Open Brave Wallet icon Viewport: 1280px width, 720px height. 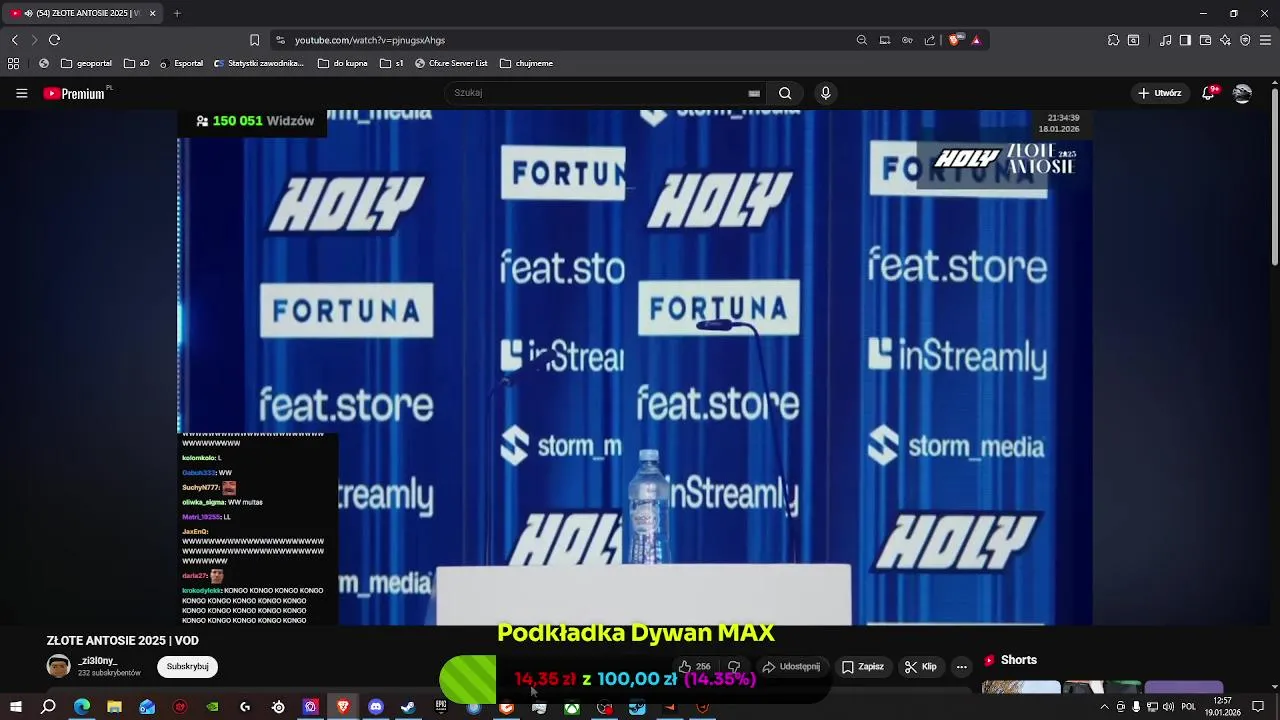(1205, 40)
